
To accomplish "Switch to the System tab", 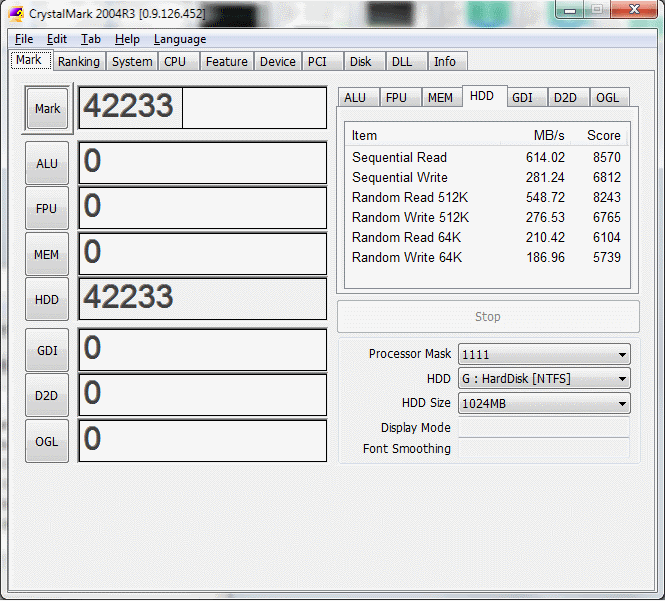I will point(132,62).
